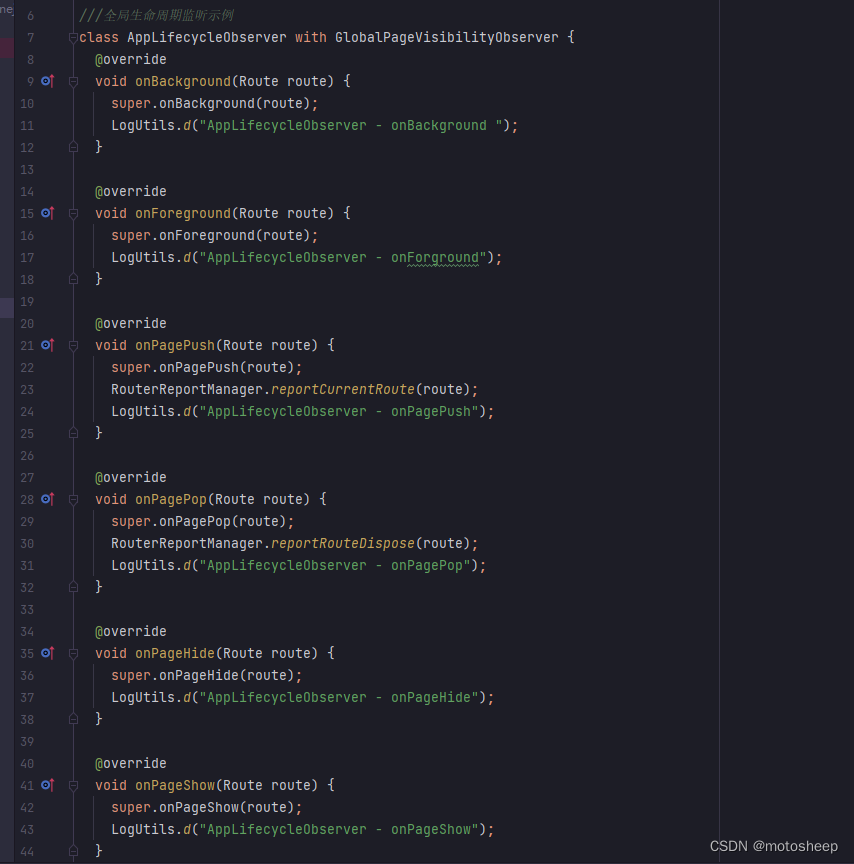854x864 pixels.
Task: Collapse the onPagePush method fold
Action: click(x=73, y=345)
